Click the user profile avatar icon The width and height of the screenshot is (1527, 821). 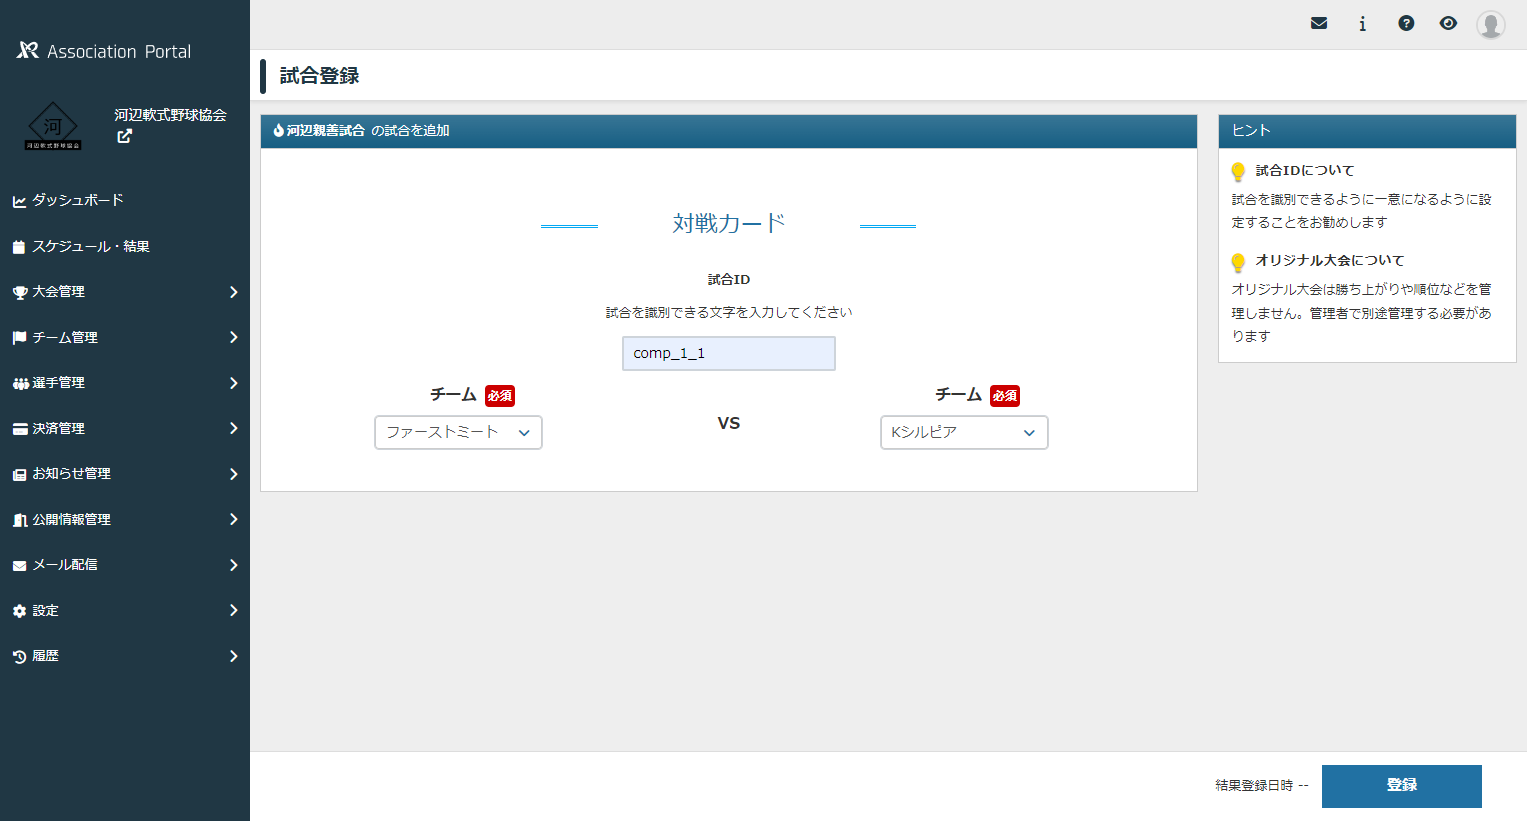point(1490,24)
